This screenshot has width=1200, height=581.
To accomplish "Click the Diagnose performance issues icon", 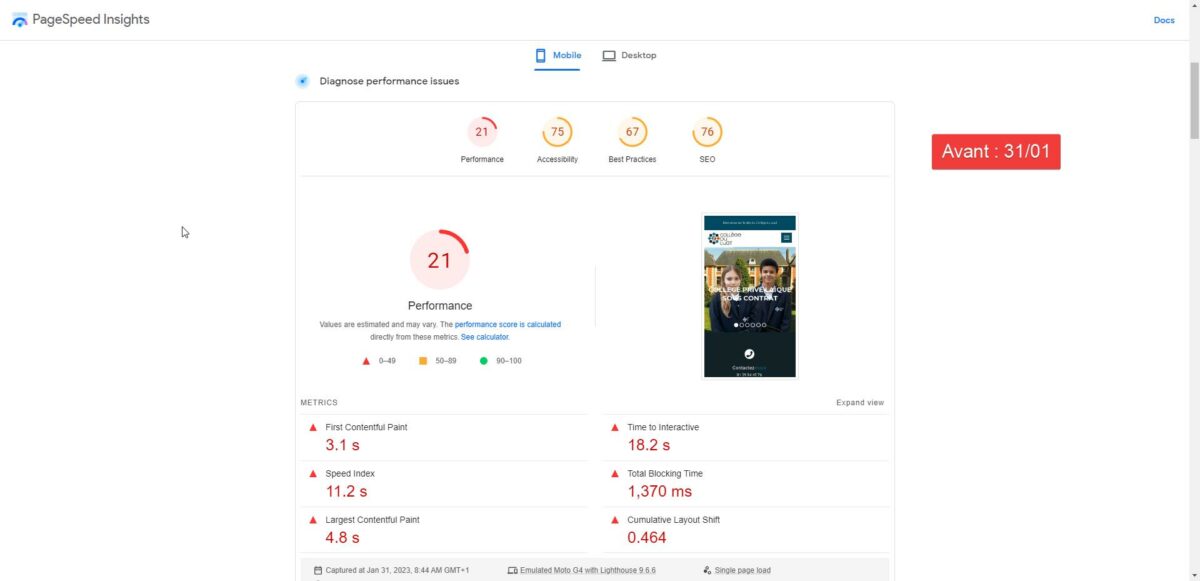I will (x=302, y=81).
